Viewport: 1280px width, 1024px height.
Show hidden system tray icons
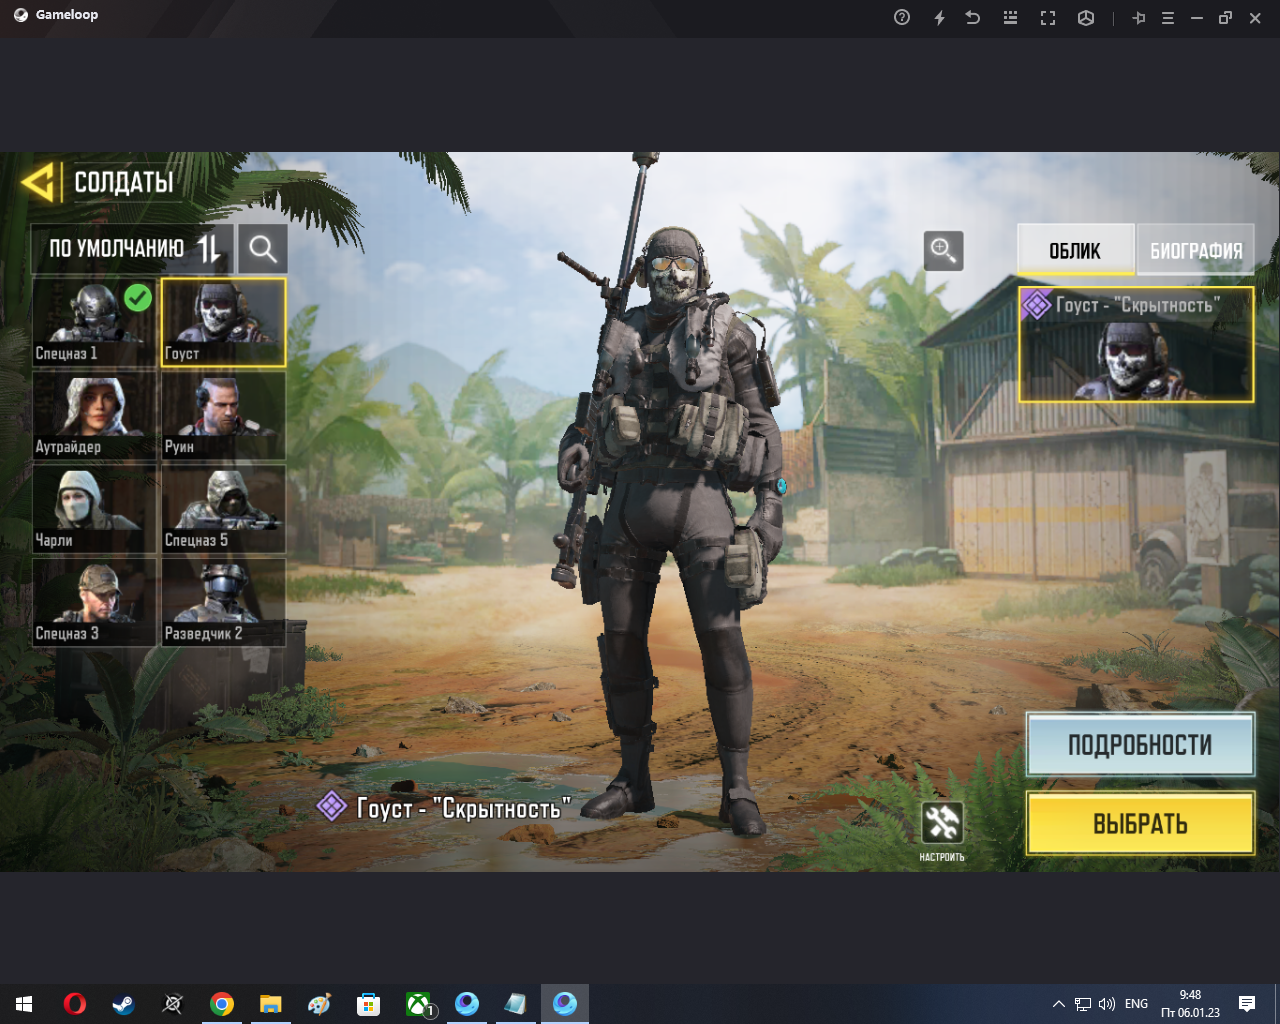coord(1058,1004)
